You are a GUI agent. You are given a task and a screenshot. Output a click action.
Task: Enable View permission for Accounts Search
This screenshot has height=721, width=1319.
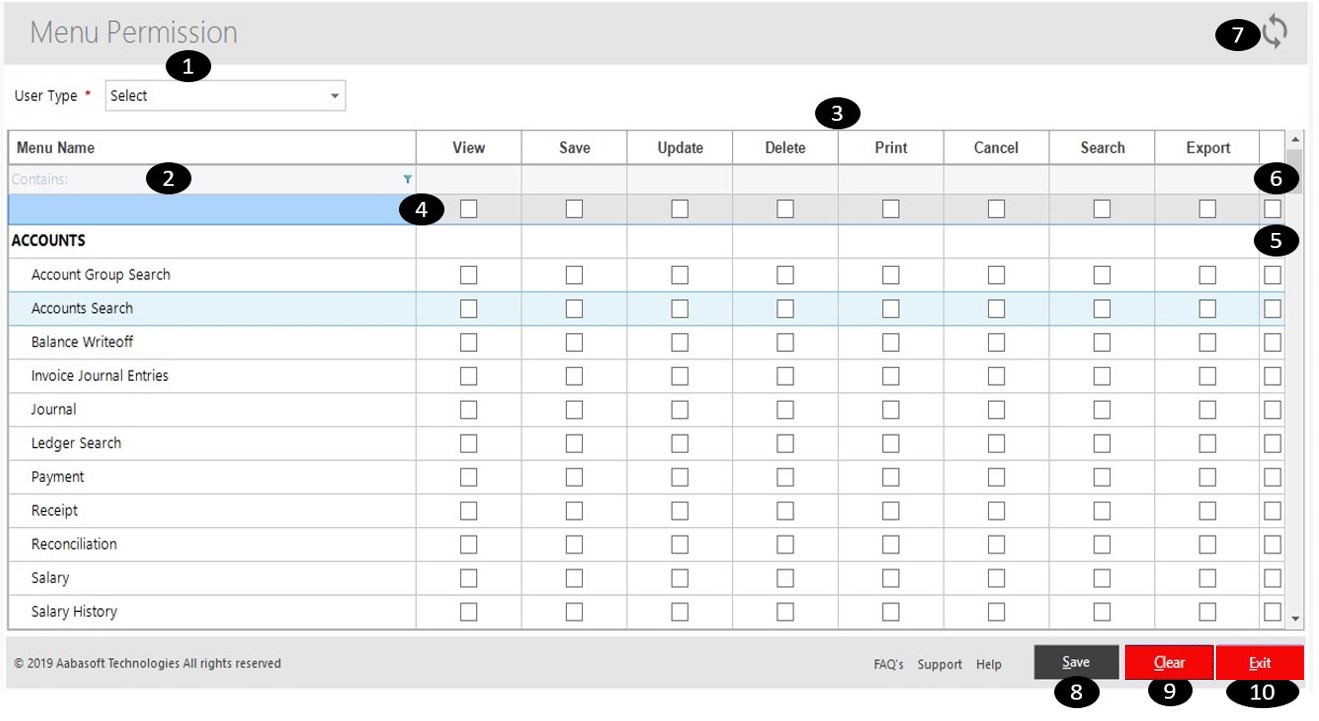[x=470, y=308]
